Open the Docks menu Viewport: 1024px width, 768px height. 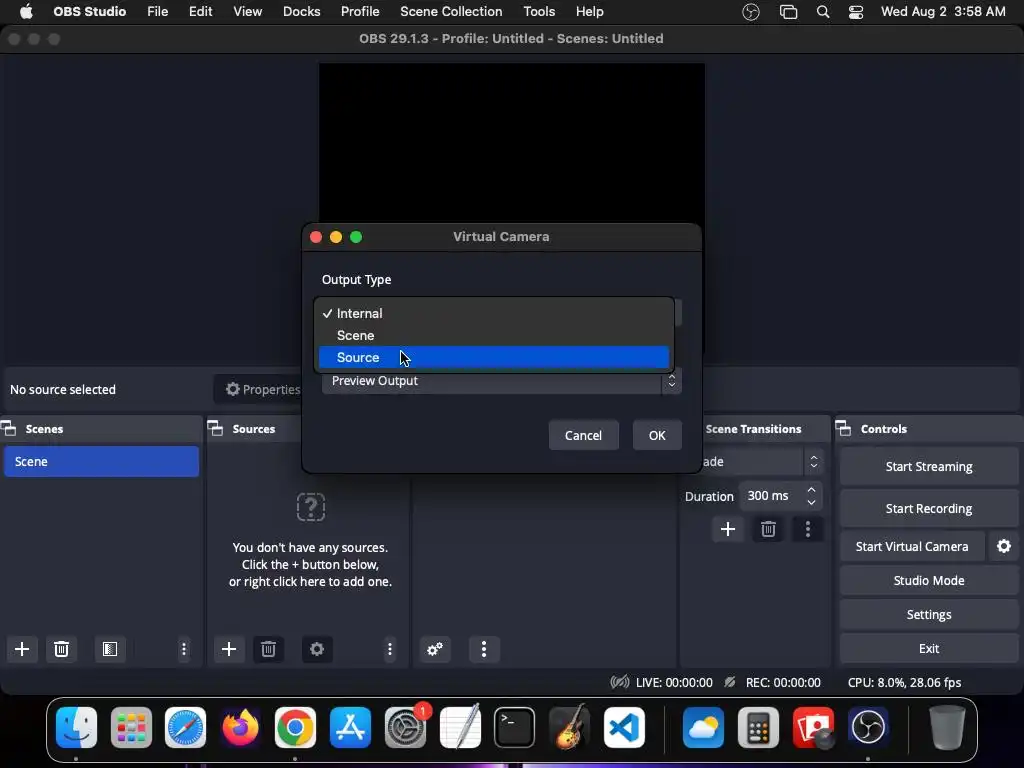pyautogui.click(x=301, y=12)
